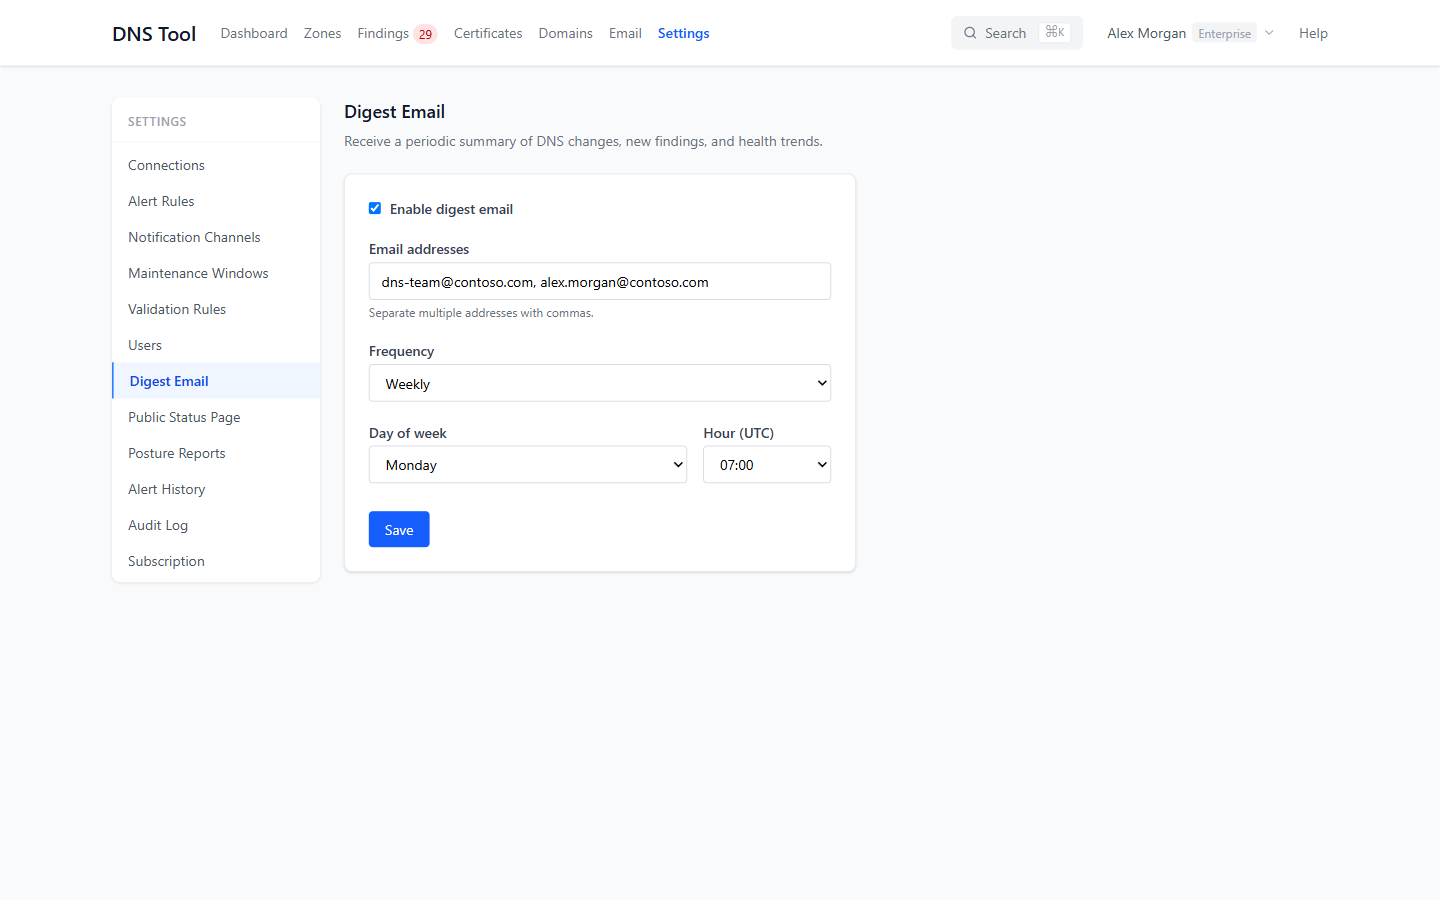This screenshot has width=1440, height=900.
Task: Open Notification Channels settings
Action: pos(216,237)
